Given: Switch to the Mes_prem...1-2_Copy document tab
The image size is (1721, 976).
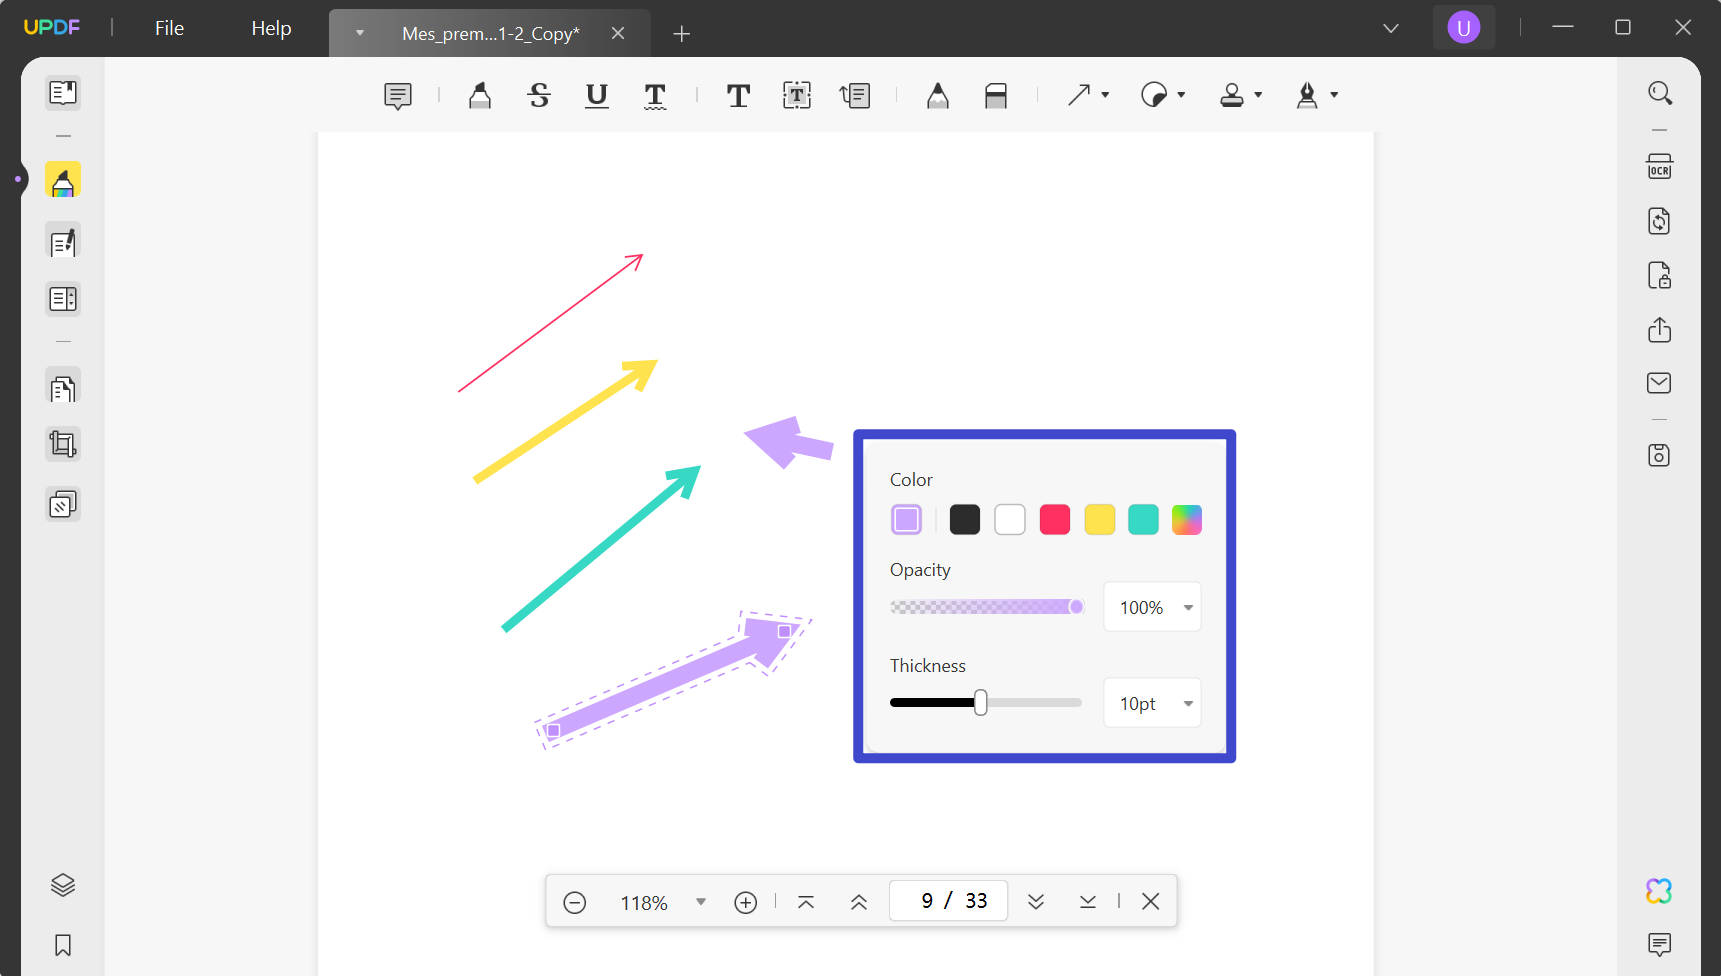Looking at the screenshot, I should [x=491, y=33].
